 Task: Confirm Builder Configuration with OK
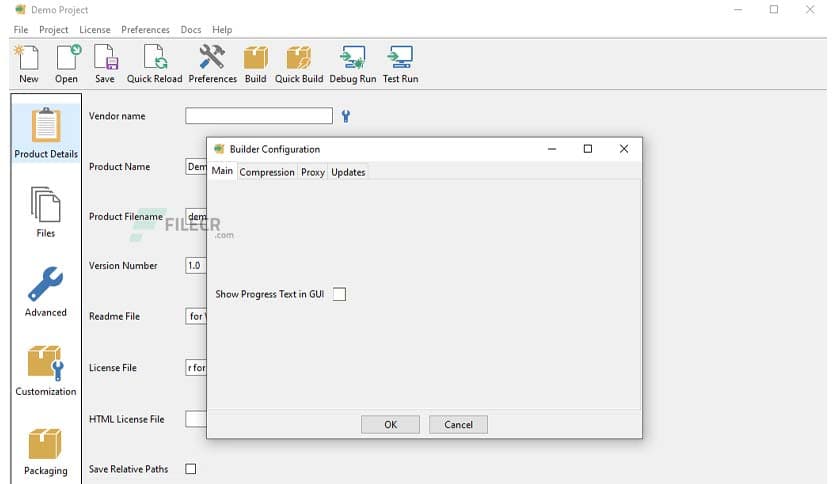point(390,425)
